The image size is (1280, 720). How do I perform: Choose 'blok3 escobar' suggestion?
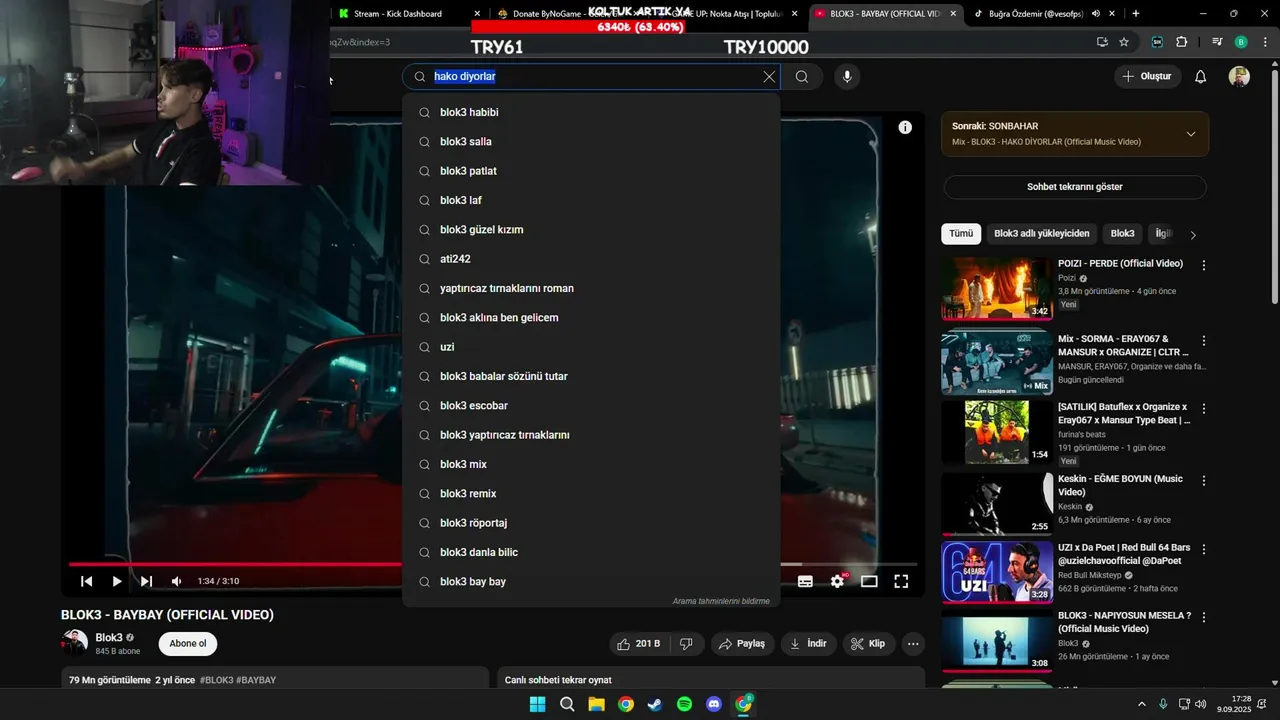(591, 406)
